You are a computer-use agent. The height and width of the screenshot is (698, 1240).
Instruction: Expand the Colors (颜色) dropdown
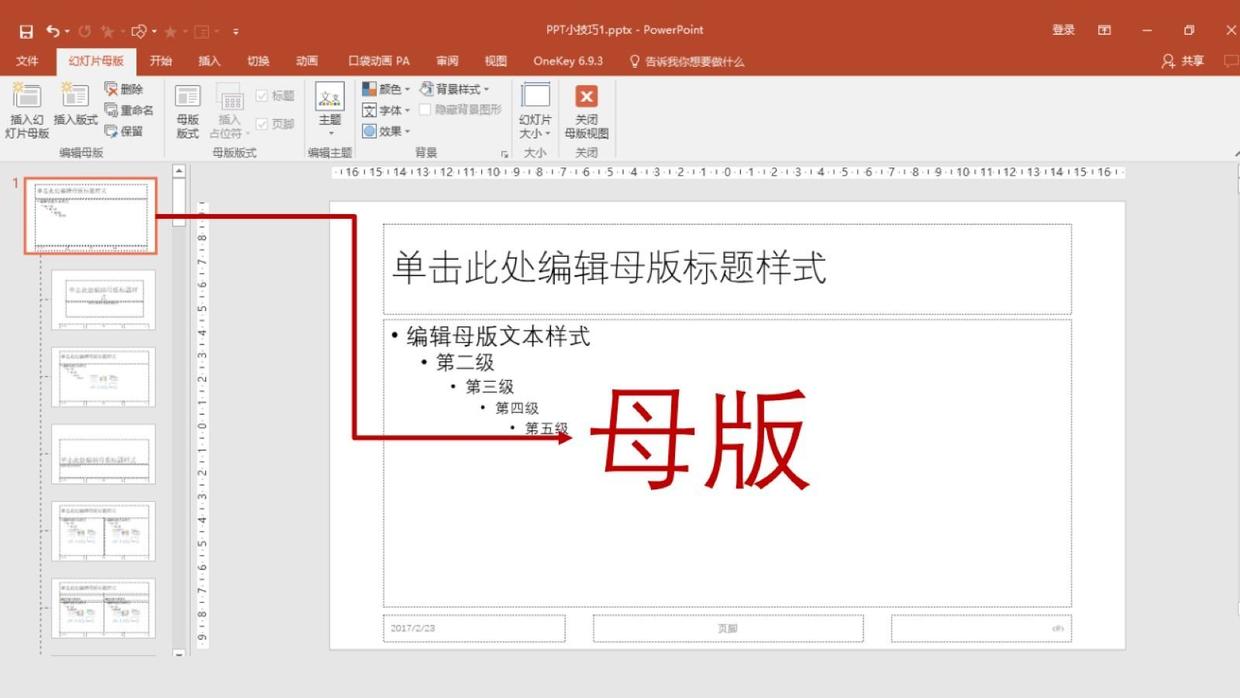(x=386, y=89)
